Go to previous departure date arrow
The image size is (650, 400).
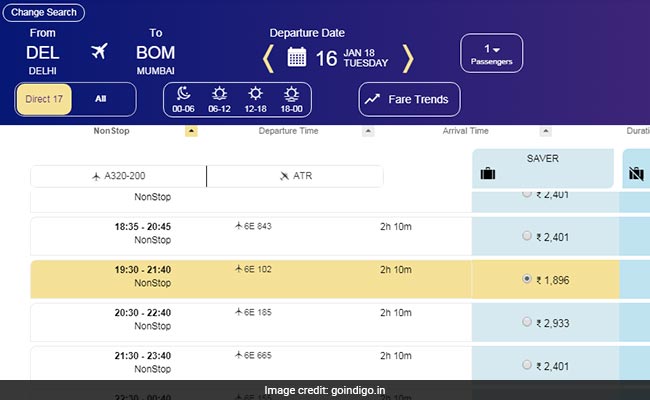coord(268,59)
